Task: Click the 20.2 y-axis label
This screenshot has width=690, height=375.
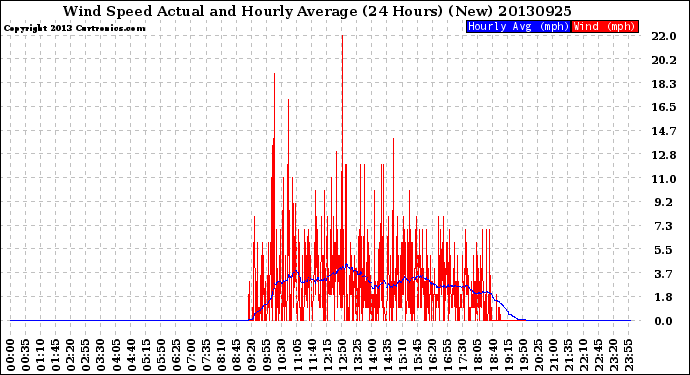Action: 664,60
